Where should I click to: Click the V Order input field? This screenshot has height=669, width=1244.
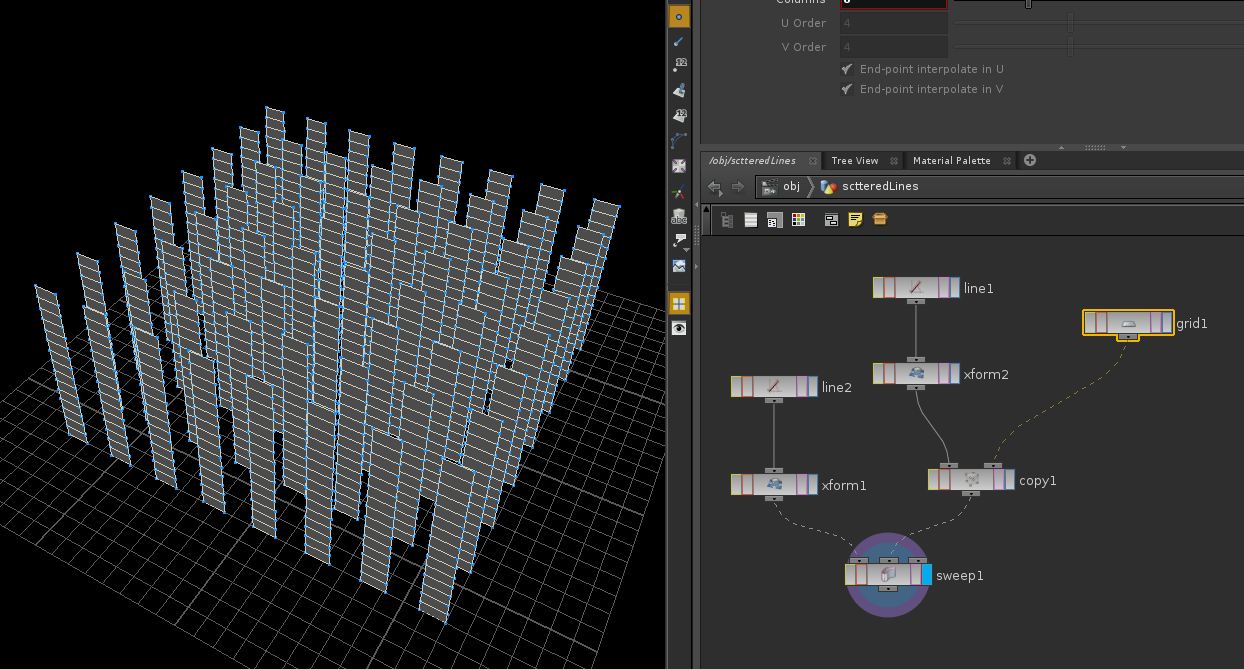(x=893, y=47)
